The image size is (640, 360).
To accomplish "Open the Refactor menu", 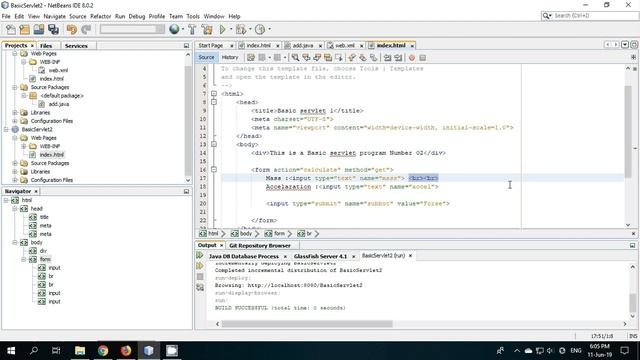I will 100,16.
